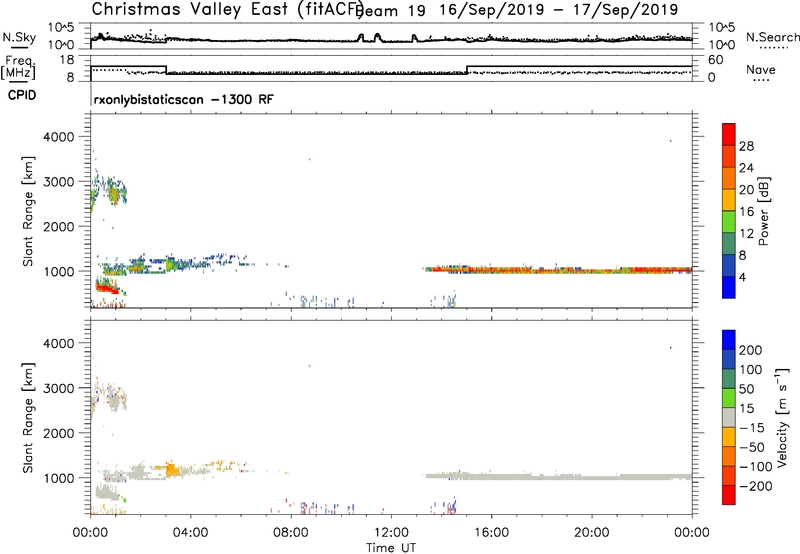Click the high-range power scatter near 3000 km

109,192
